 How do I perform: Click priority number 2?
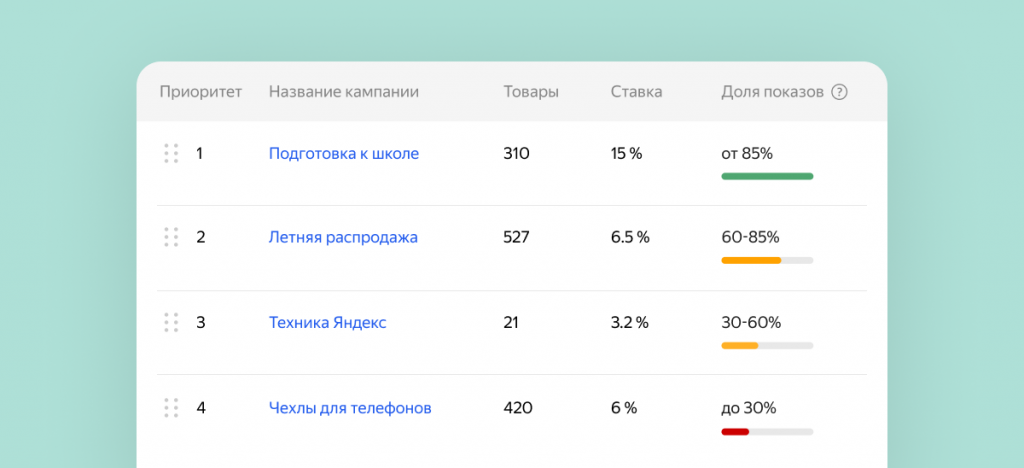tap(200, 238)
